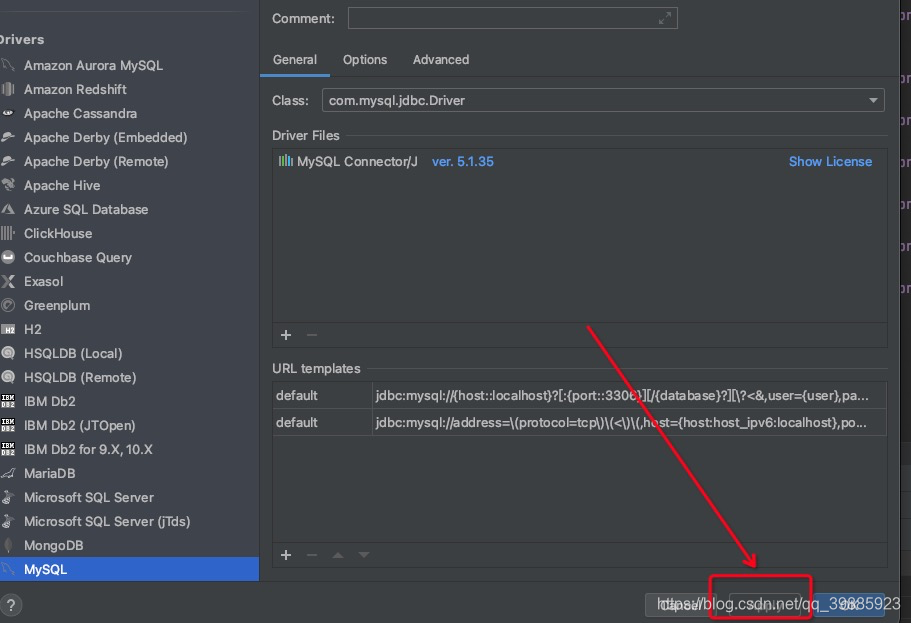Select Exasol driver

(x=129, y=281)
